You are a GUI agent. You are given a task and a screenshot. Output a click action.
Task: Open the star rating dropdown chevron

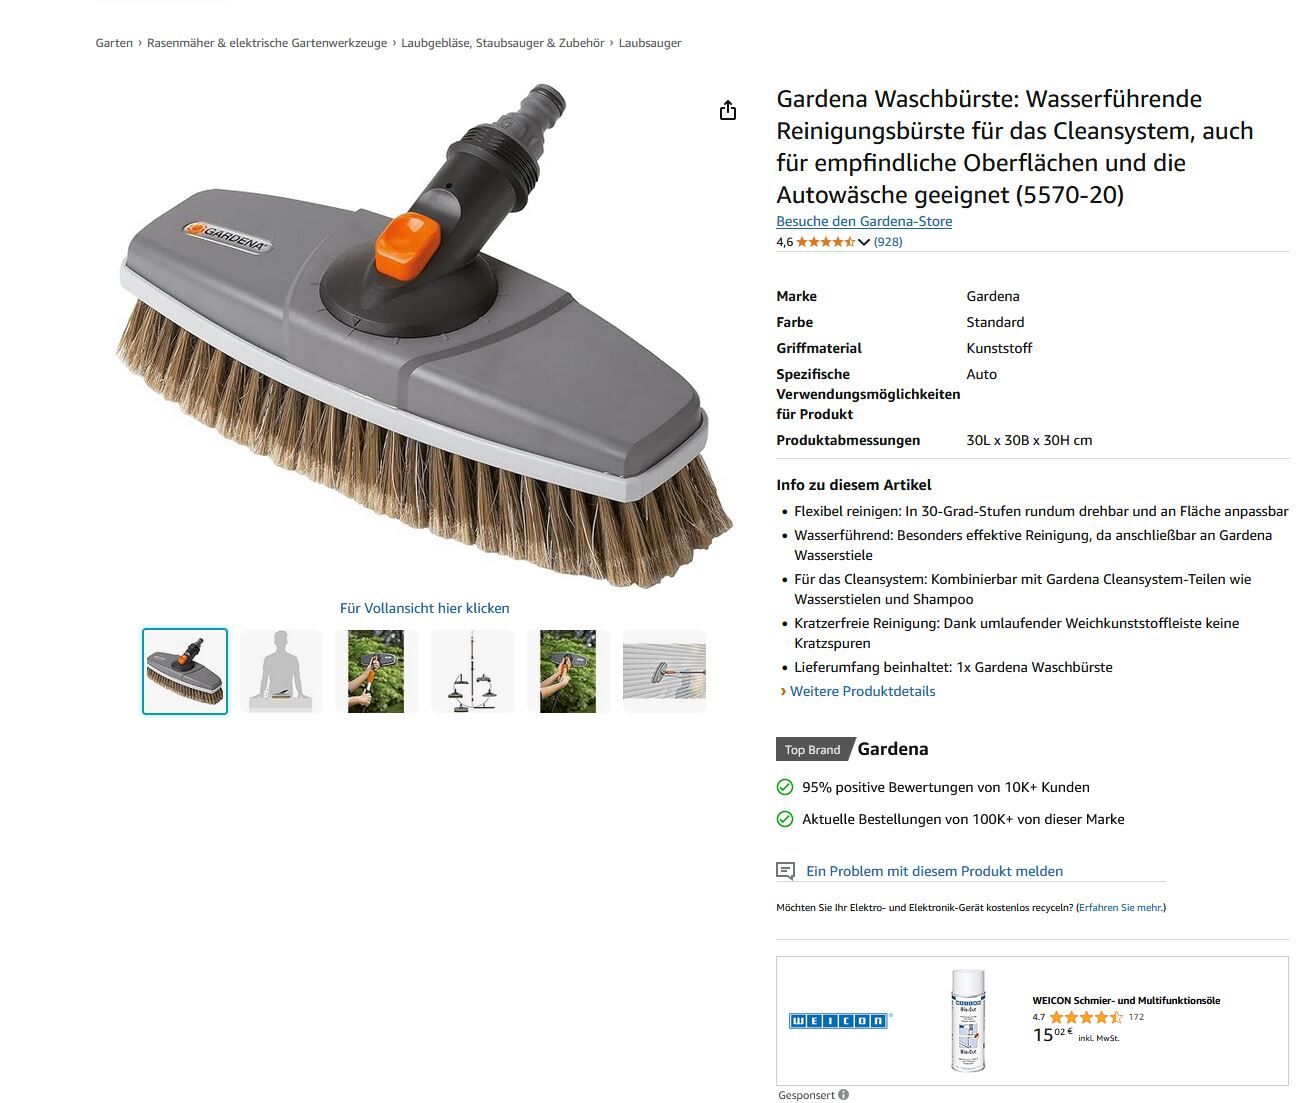pos(864,242)
